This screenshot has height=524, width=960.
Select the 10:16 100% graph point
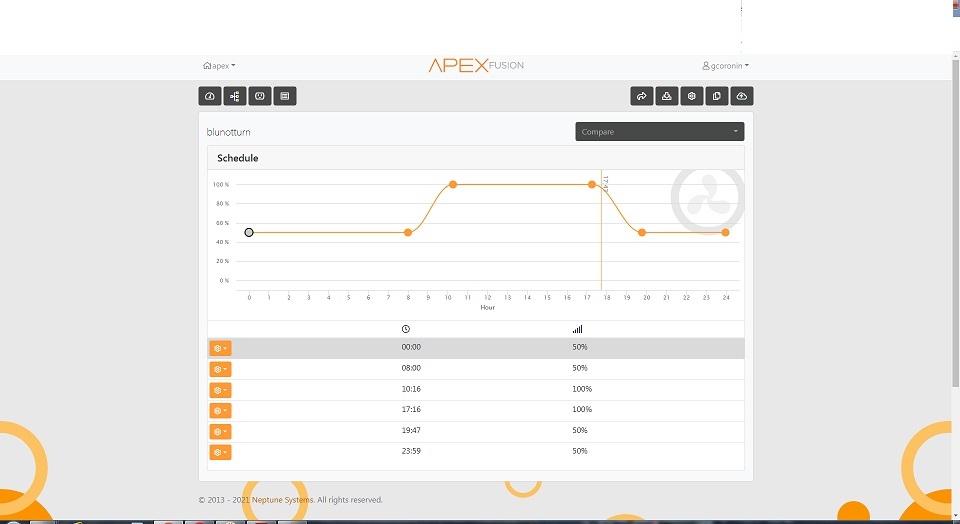coord(452,184)
